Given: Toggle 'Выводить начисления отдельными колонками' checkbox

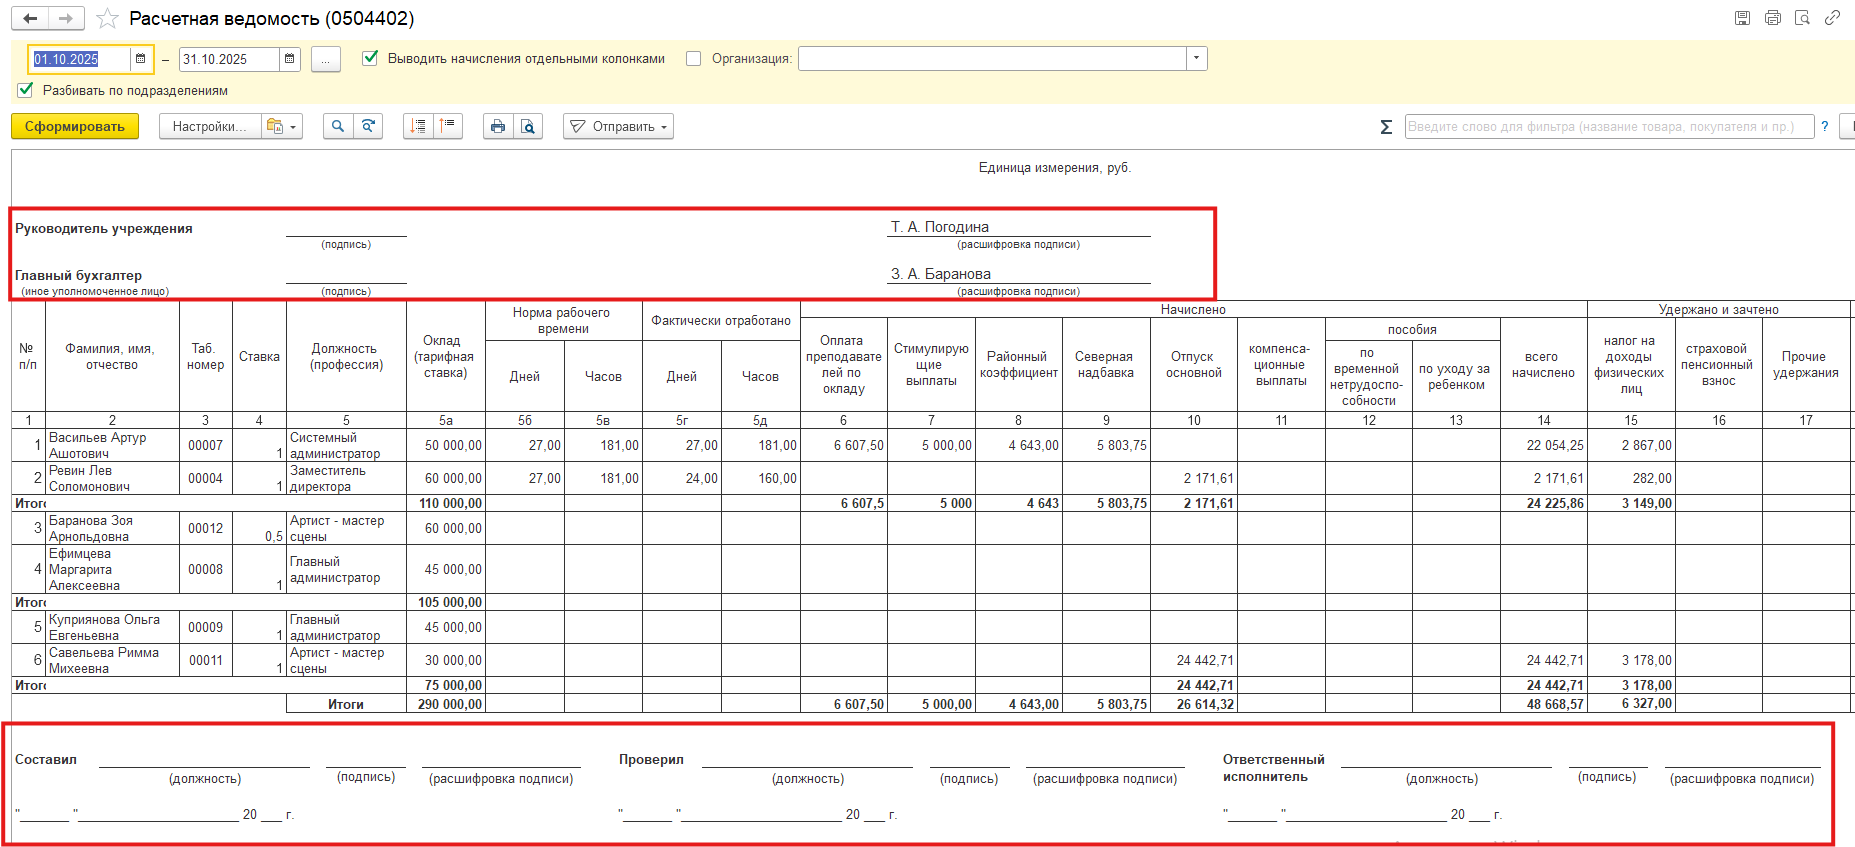Looking at the screenshot, I should point(370,58).
